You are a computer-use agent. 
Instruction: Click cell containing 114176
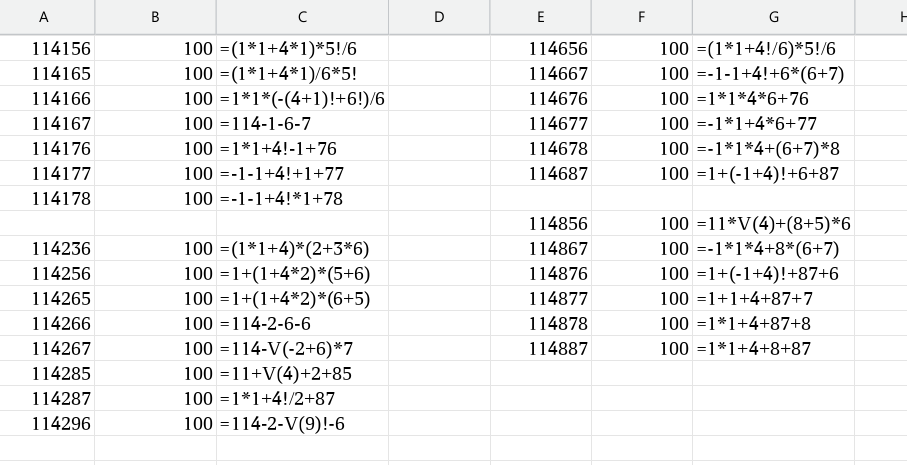pyautogui.click(x=47, y=149)
